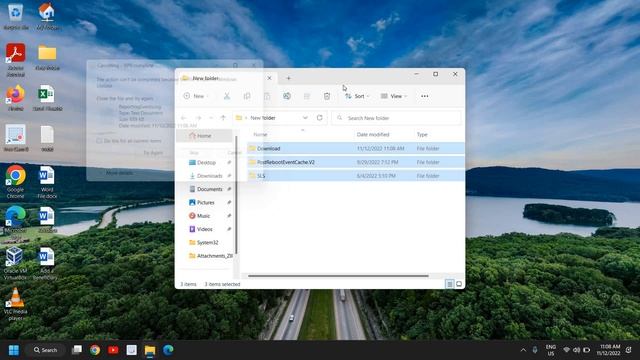Select the Google Chrome desktop shortcut
Image resolution: width=640 pixels, height=360 pixels.
coord(16,182)
